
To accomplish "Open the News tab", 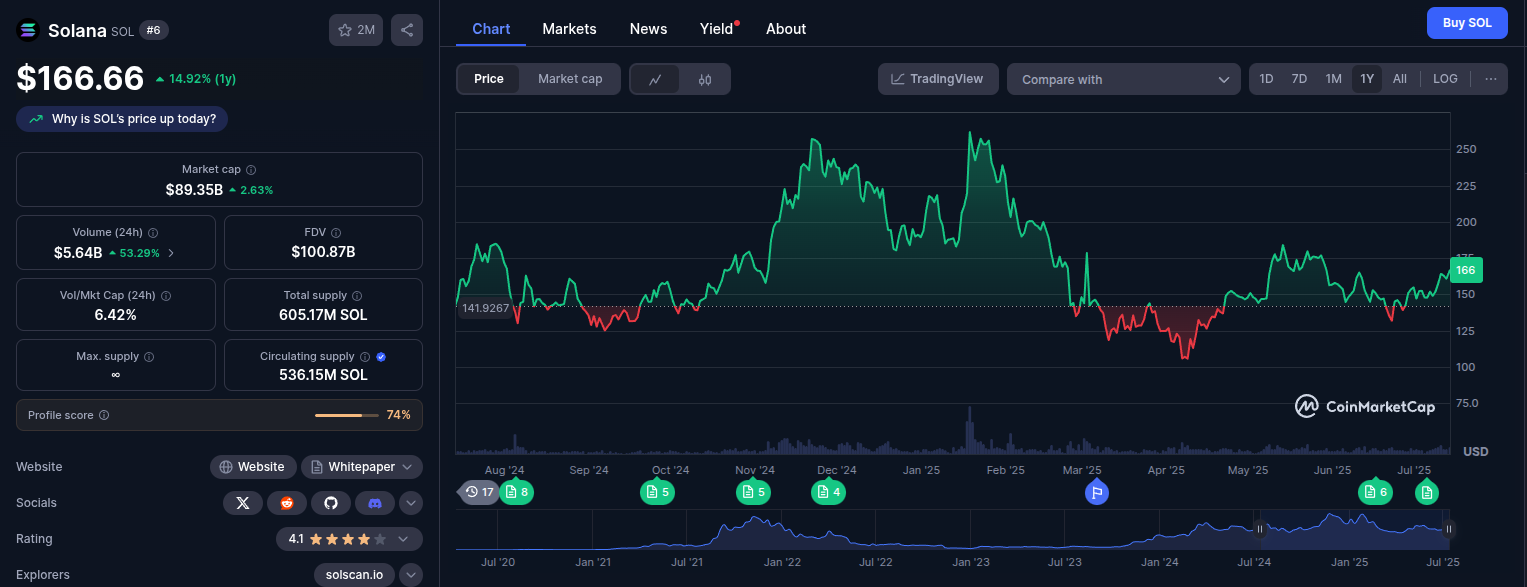I will [648, 29].
